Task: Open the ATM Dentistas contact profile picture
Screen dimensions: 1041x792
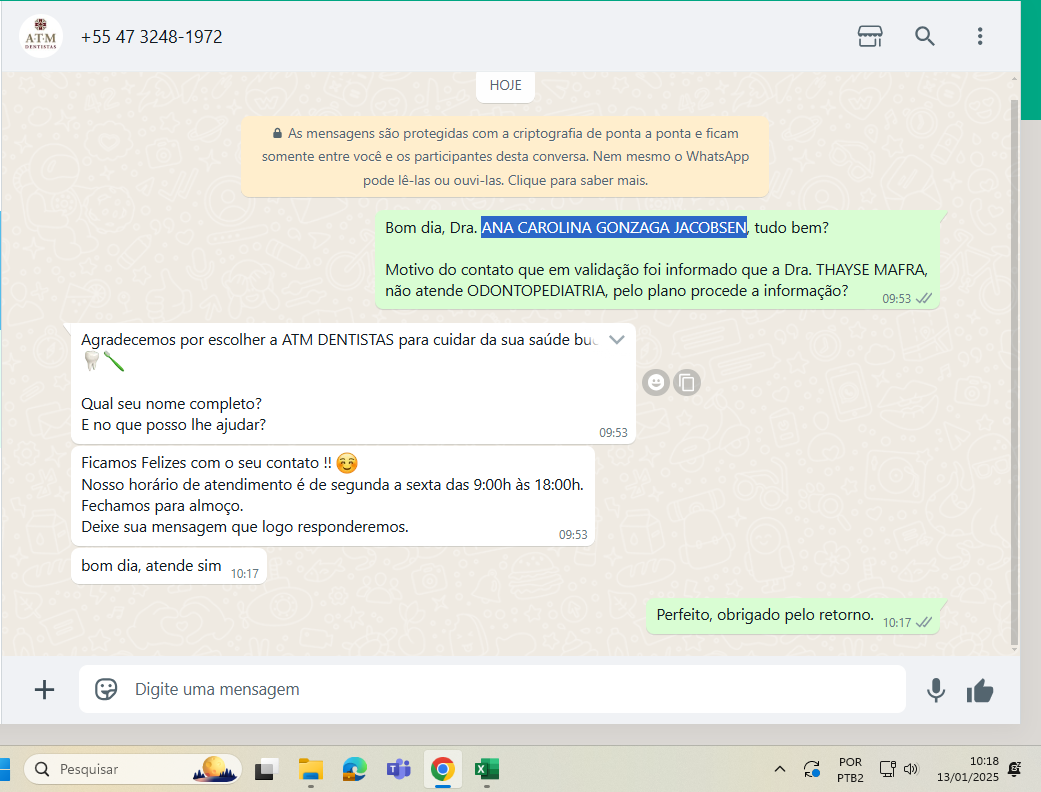Action: [x=40, y=36]
